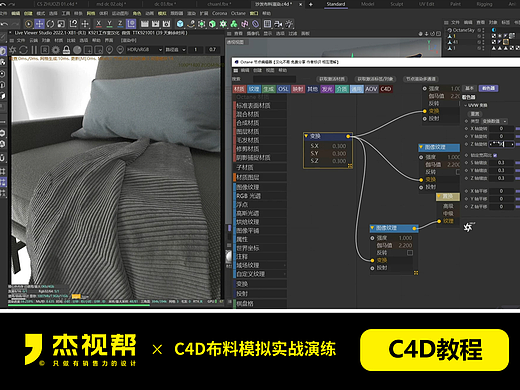
Task: Click Live Viewer focus picker pin icon
Action: pyautogui.click(x=109, y=50)
